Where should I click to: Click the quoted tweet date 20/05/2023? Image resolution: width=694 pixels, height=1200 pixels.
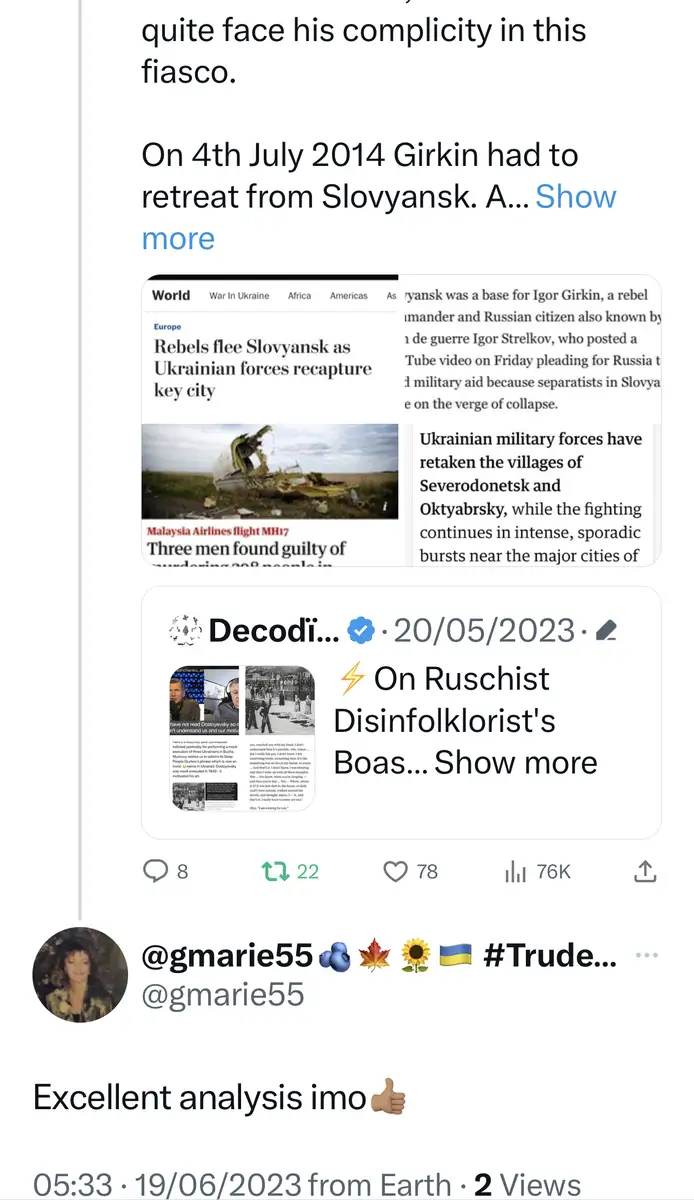click(x=484, y=631)
